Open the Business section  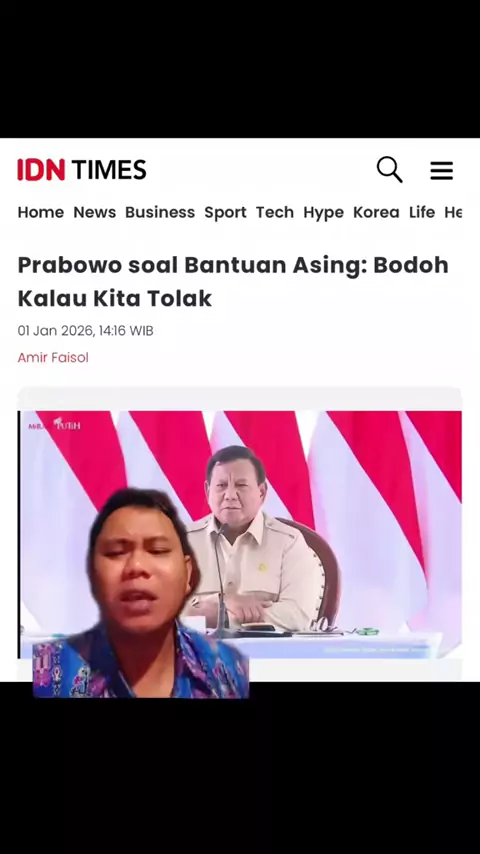(x=160, y=212)
